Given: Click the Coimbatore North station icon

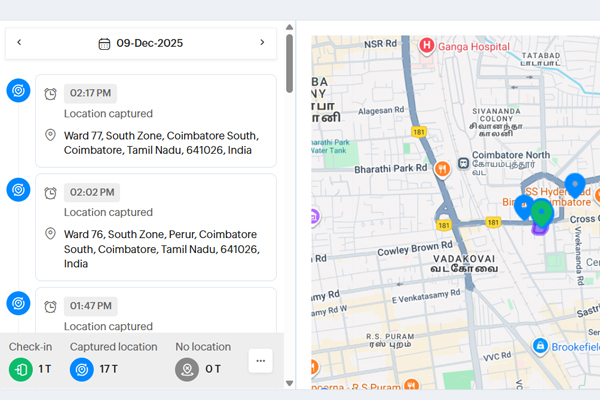Looking at the screenshot, I should (x=464, y=163).
